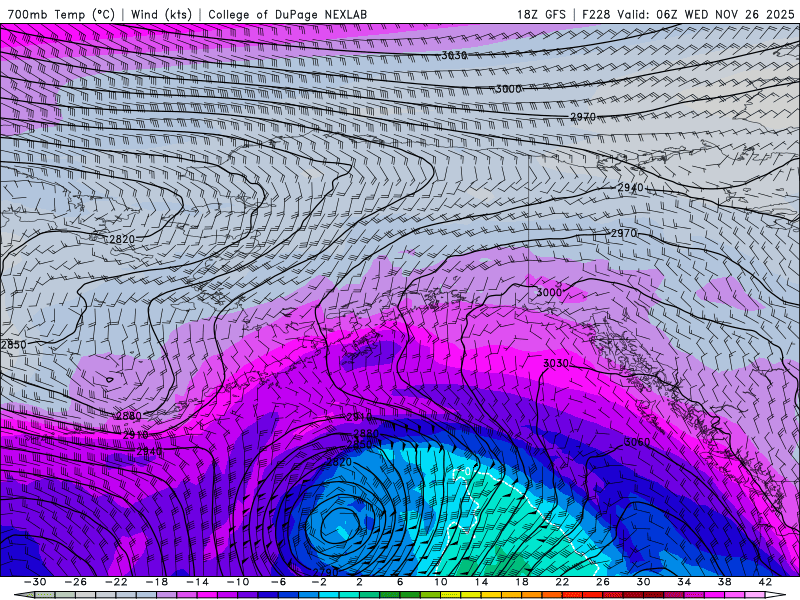Select the "College of DuPage NEXLAB" text
800x600 pixels.
[x=287, y=14]
